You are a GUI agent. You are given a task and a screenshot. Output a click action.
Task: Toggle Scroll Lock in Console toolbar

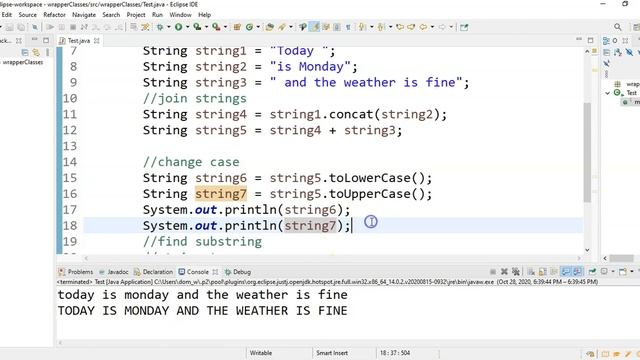pos(542,271)
